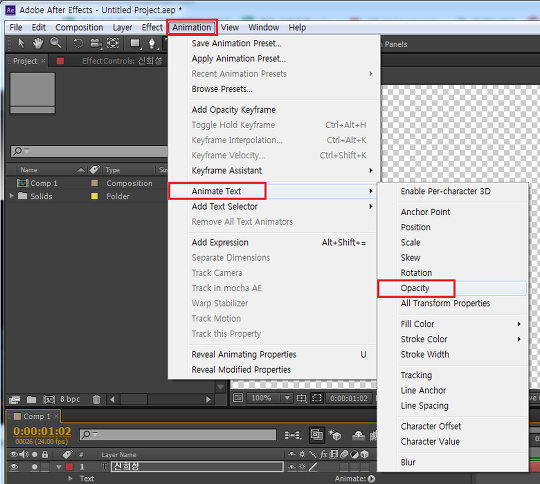
Task: Toggle collapse transformations switch on layer 1
Action: tap(302, 467)
